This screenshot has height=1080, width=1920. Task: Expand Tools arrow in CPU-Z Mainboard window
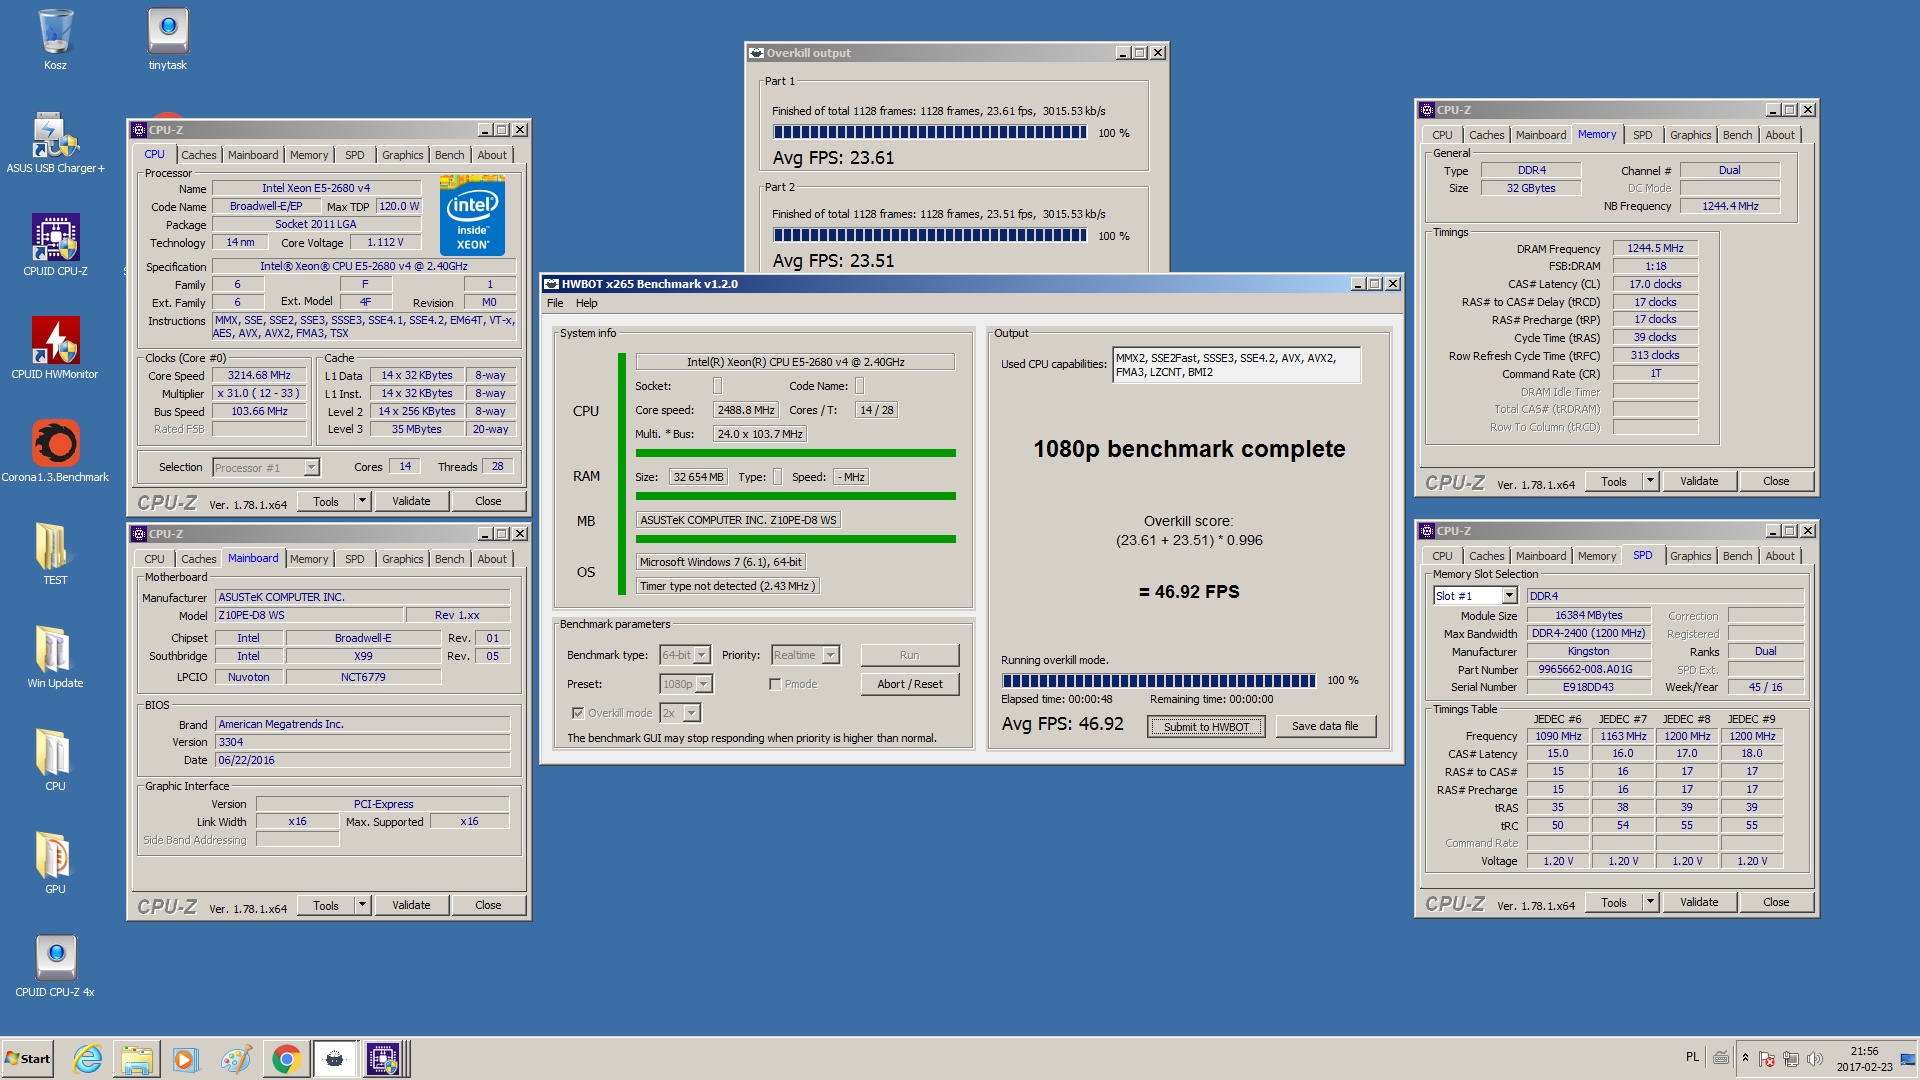pyautogui.click(x=362, y=905)
